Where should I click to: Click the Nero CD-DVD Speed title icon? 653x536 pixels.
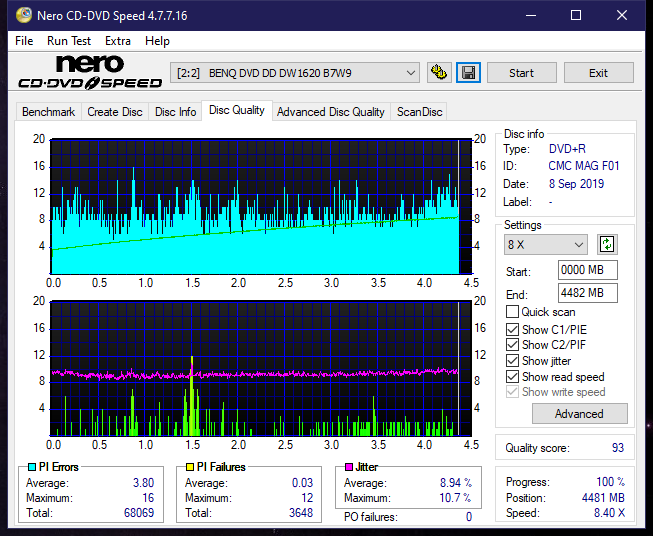(x=24, y=15)
